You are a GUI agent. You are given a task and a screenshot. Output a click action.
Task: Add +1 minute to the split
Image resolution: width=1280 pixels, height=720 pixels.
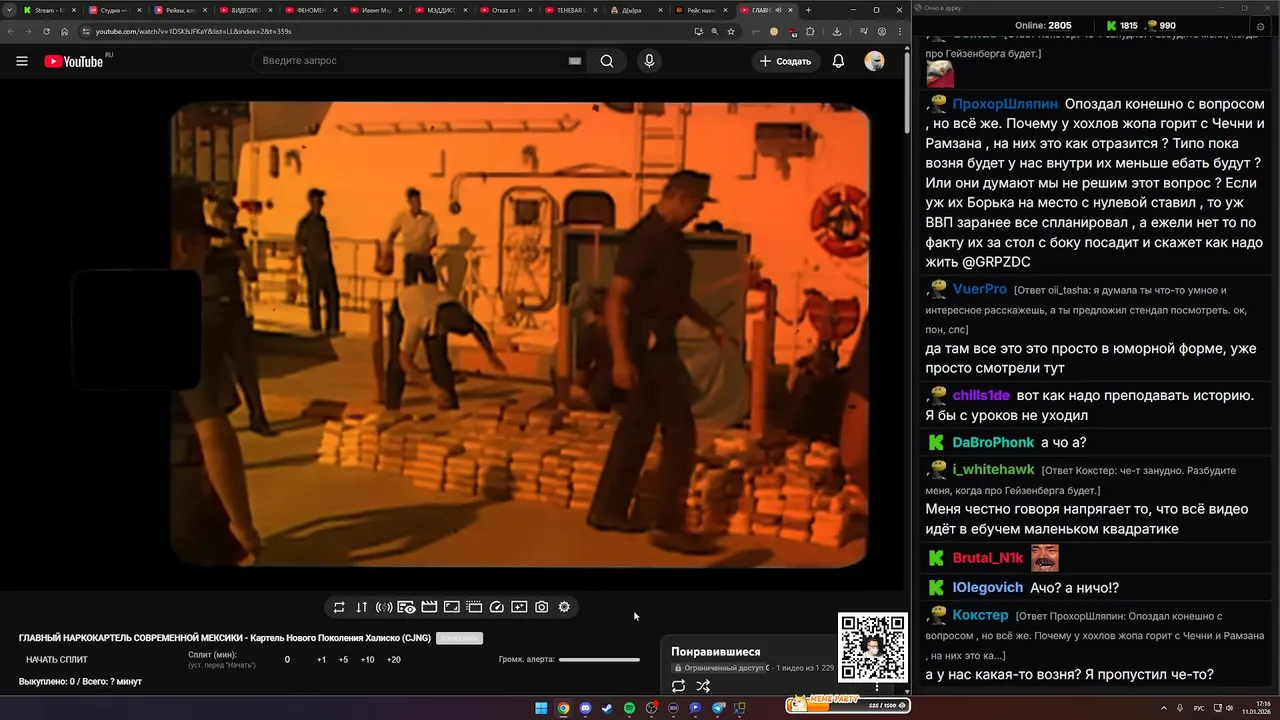(x=321, y=660)
